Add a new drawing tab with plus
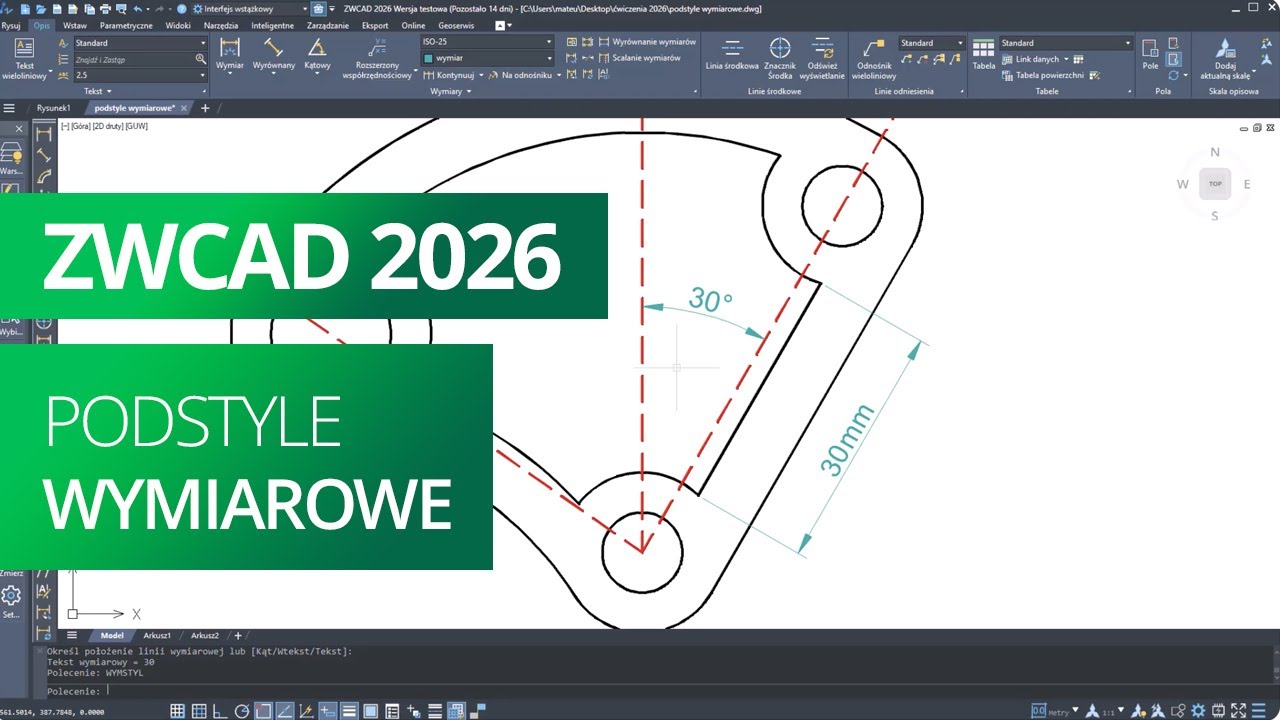The height and width of the screenshot is (720, 1280). (x=205, y=108)
